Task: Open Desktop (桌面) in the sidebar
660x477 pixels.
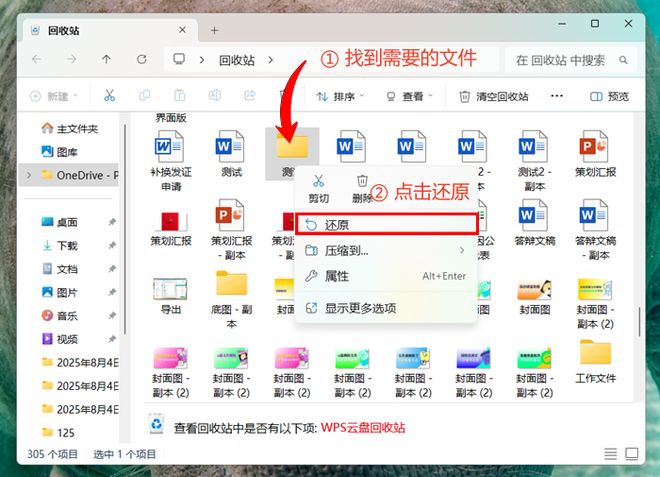Action: pos(59,222)
